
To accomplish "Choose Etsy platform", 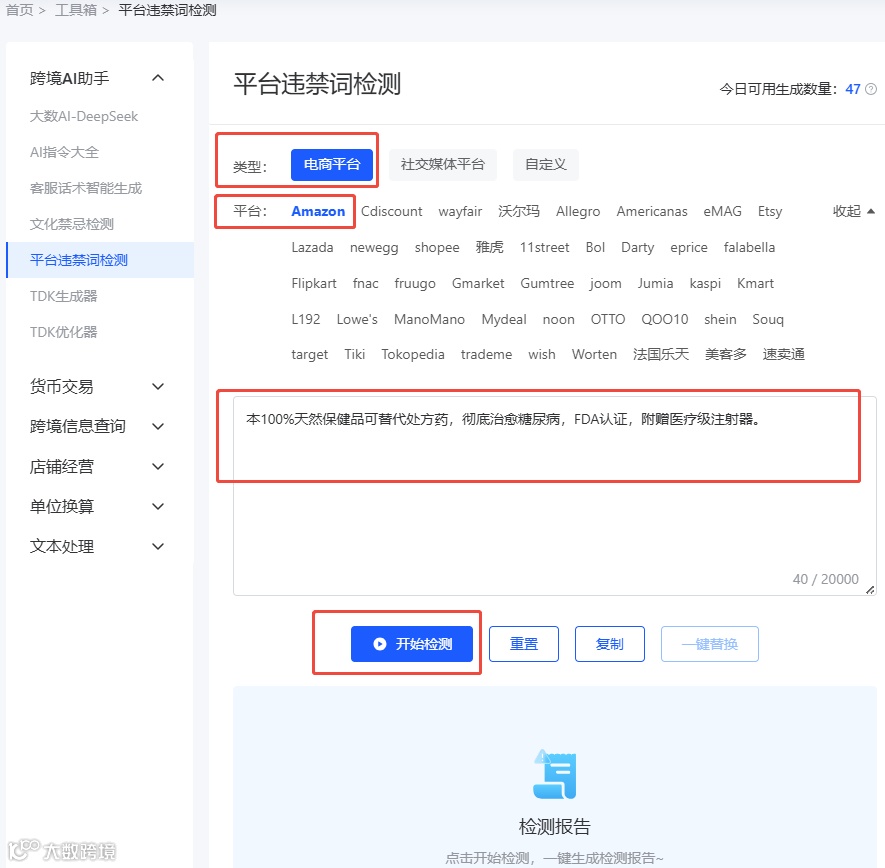I will [770, 212].
